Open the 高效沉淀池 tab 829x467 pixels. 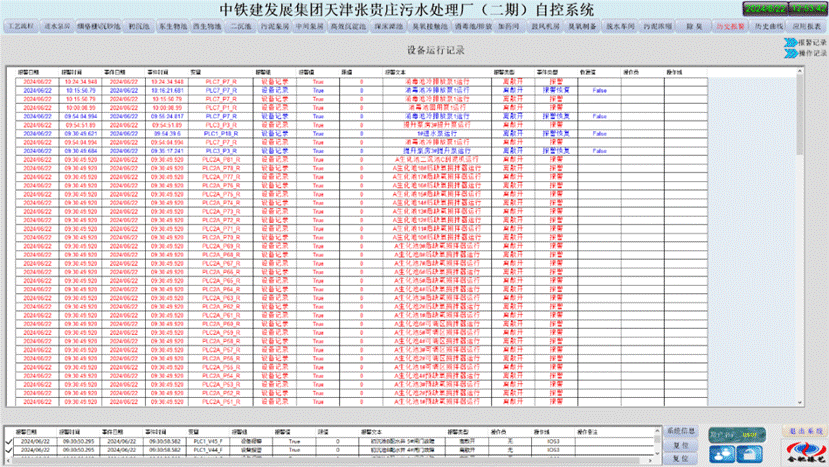coord(348,26)
